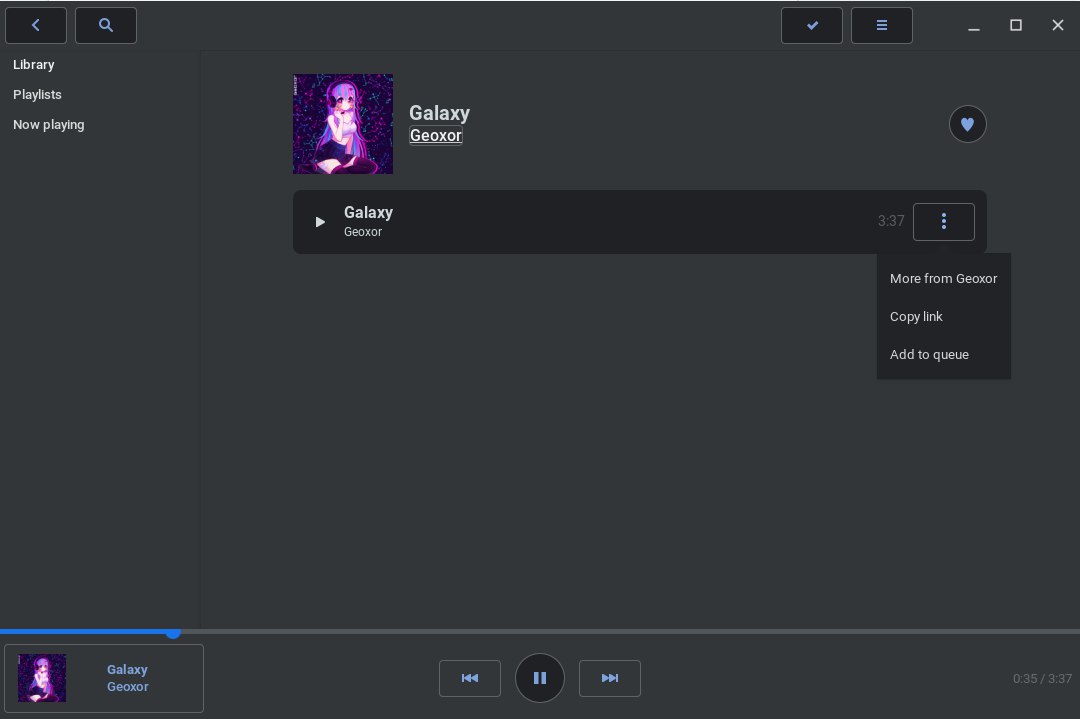Click the 3:37 duration in the track row
Image resolution: width=1080 pixels, height=719 pixels.
[891, 221]
